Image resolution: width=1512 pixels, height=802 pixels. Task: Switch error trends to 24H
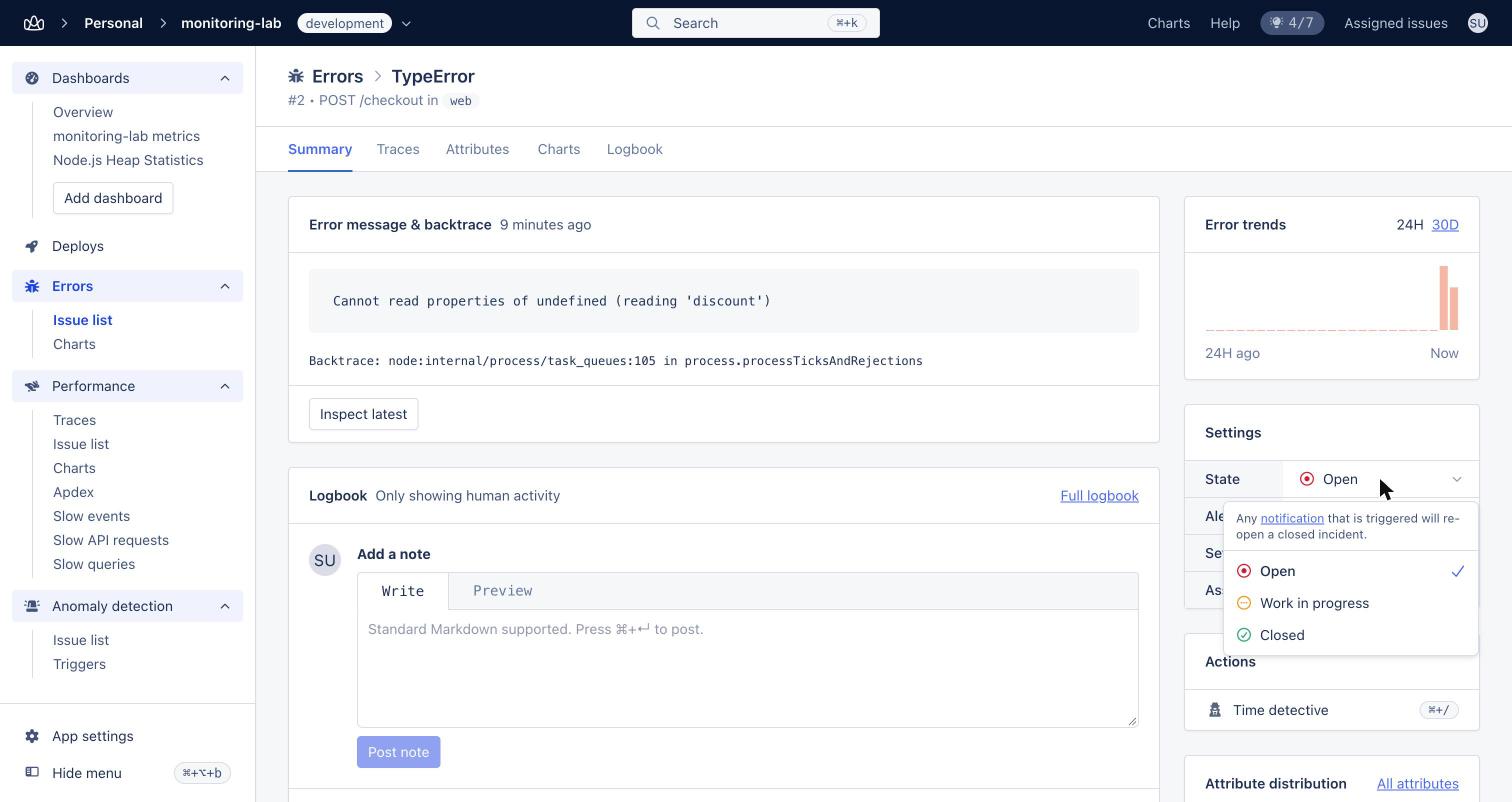pyautogui.click(x=1410, y=225)
